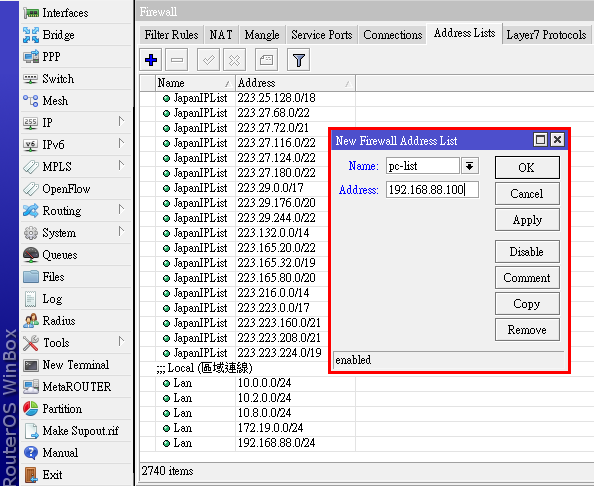Click the Disable button
This screenshot has width=594, height=486.
click(527, 252)
